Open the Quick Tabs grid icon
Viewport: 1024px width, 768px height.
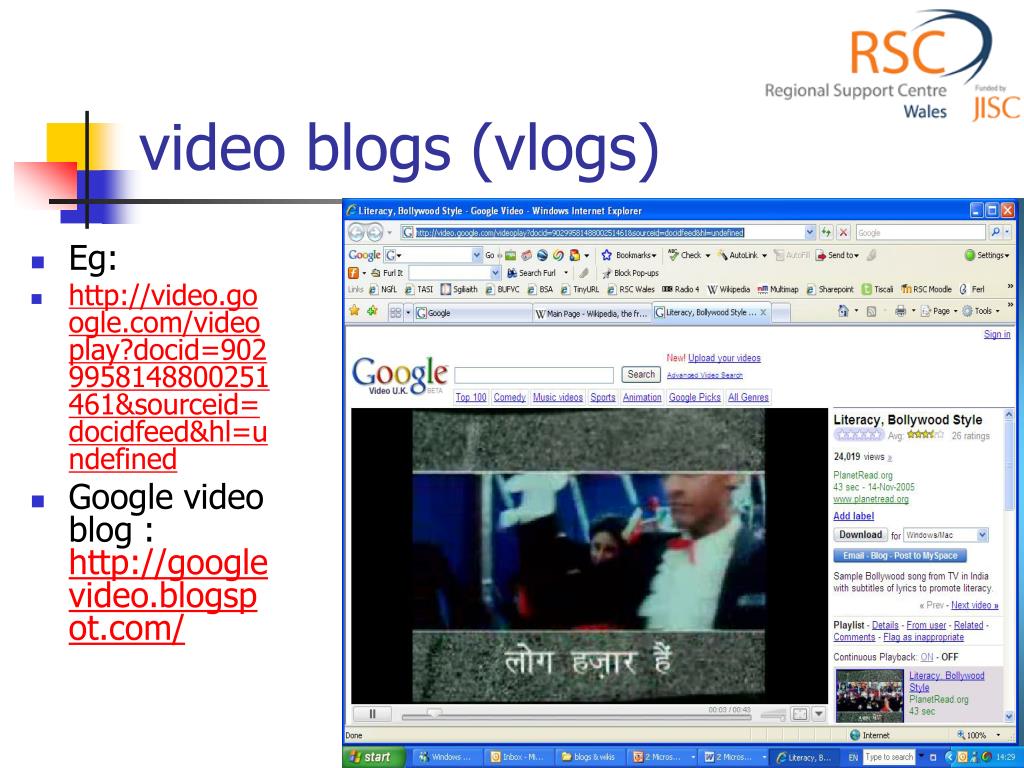(x=396, y=313)
